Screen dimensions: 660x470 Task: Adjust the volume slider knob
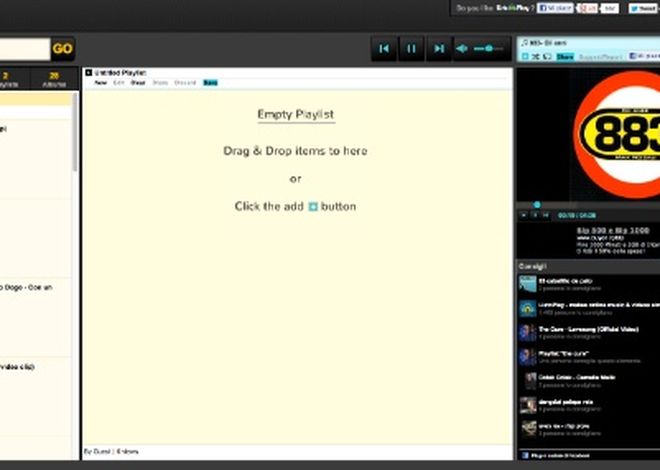pos(489,49)
